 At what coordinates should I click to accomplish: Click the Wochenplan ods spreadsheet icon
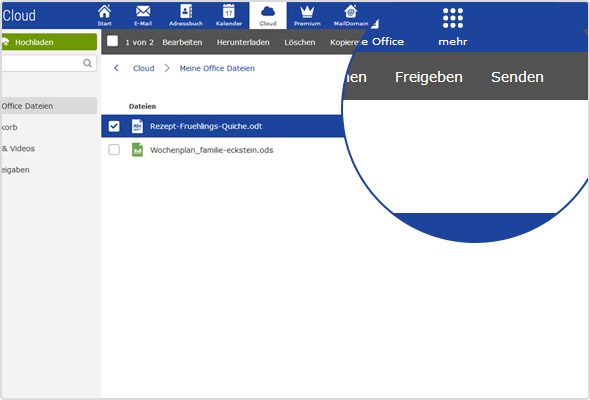(137, 150)
